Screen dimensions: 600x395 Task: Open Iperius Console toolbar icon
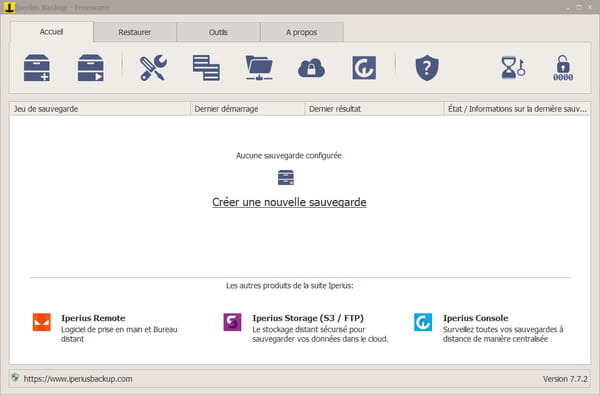click(x=364, y=68)
